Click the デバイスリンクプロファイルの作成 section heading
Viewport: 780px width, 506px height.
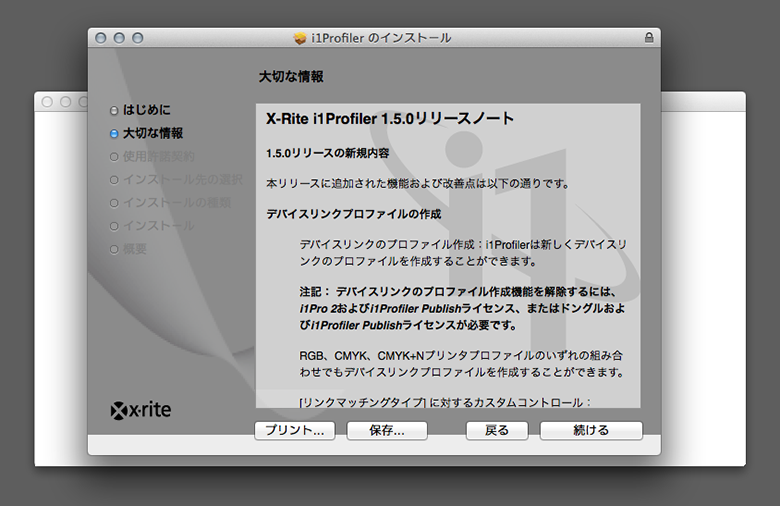pos(353,214)
